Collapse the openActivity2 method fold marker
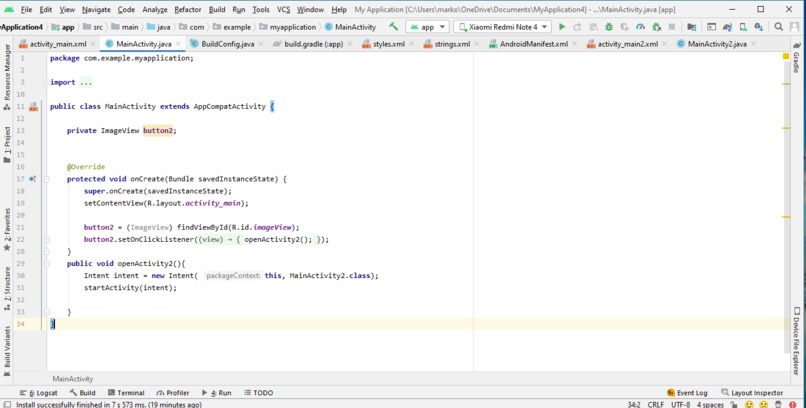The width and height of the screenshot is (806, 408). click(x=46, y=264)
